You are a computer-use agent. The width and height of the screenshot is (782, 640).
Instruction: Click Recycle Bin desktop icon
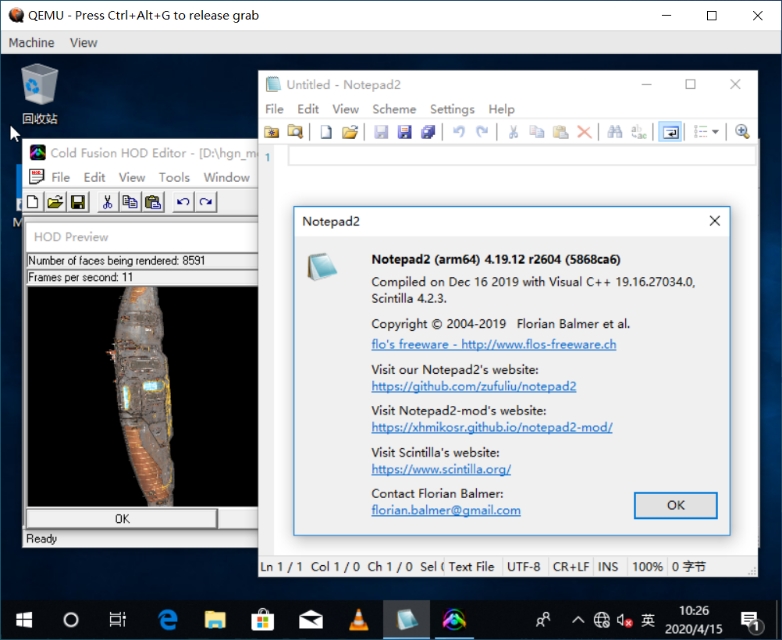pyautogui.click(x=39, y=94)
